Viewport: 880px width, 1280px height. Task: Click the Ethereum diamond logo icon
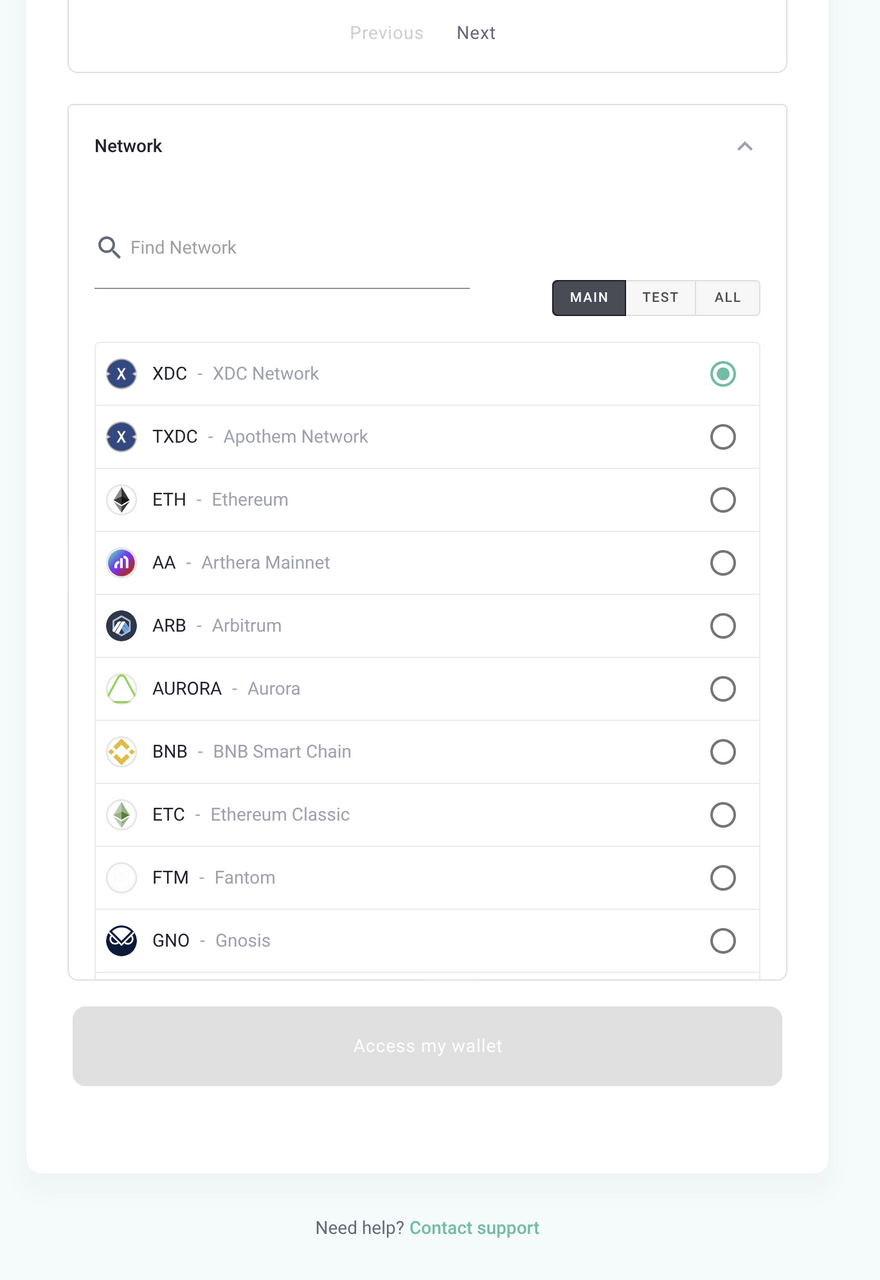(121, 500)
